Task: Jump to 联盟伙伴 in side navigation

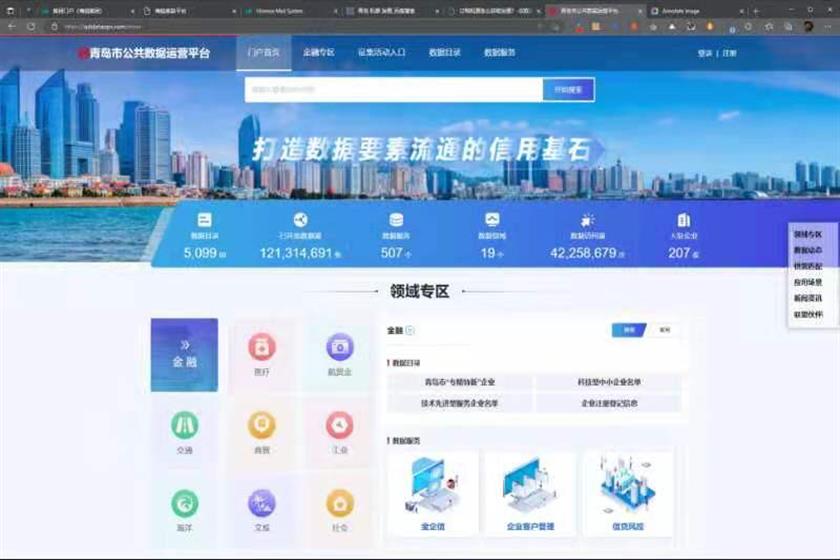Action: [808, 315]
